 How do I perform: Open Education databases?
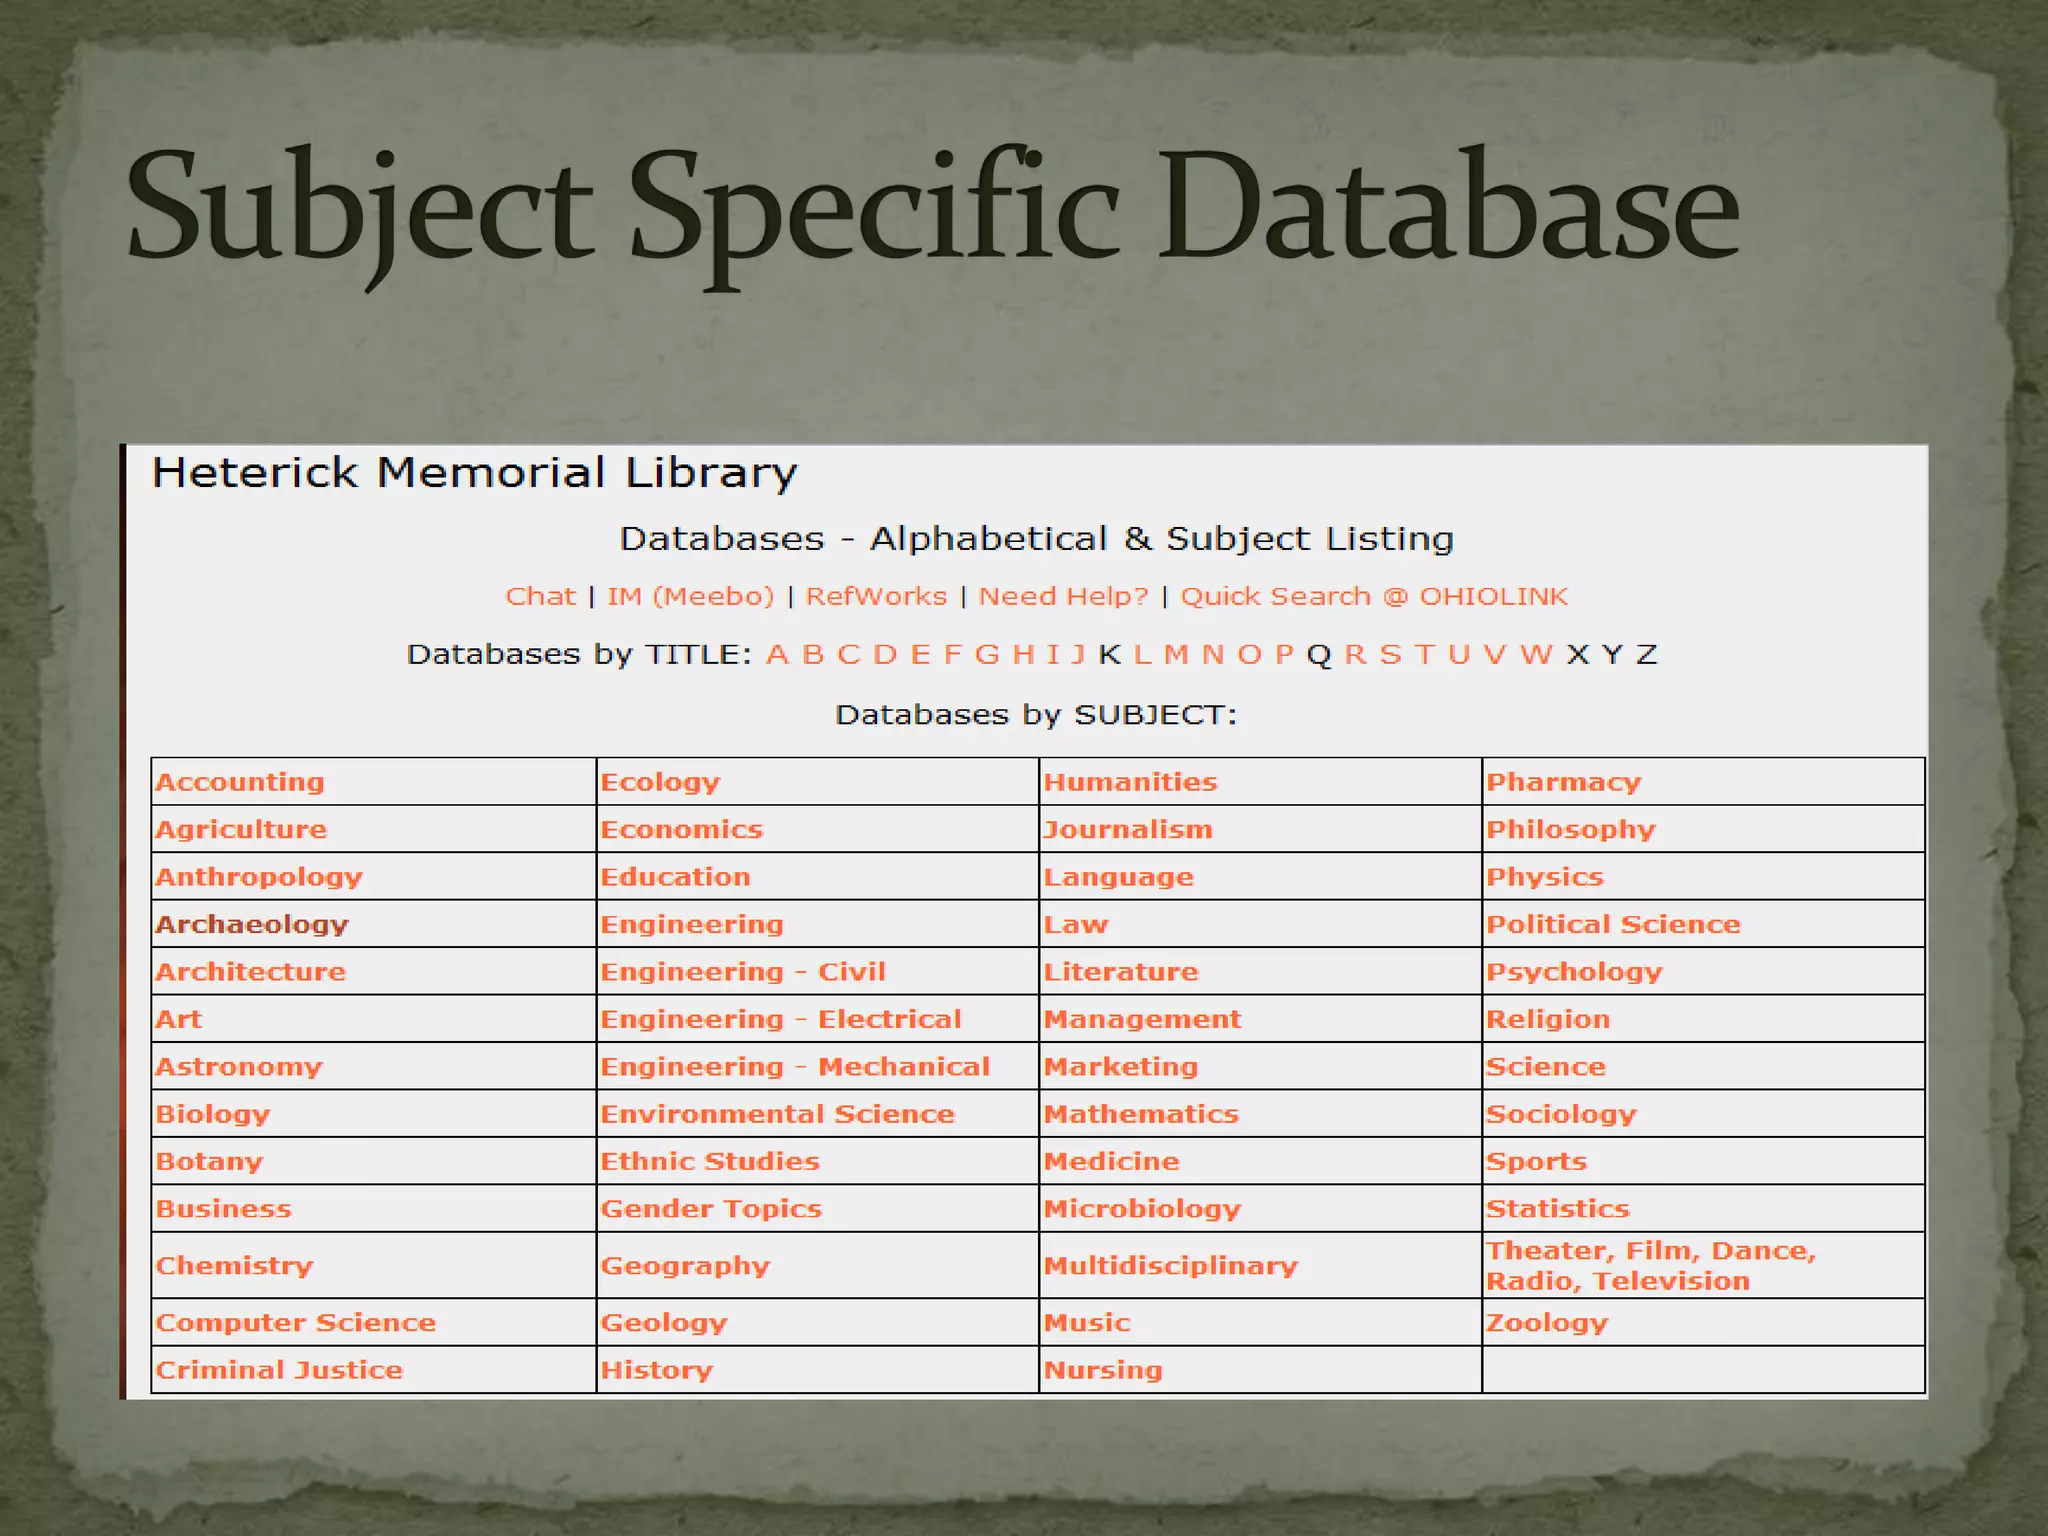[675, 877]
